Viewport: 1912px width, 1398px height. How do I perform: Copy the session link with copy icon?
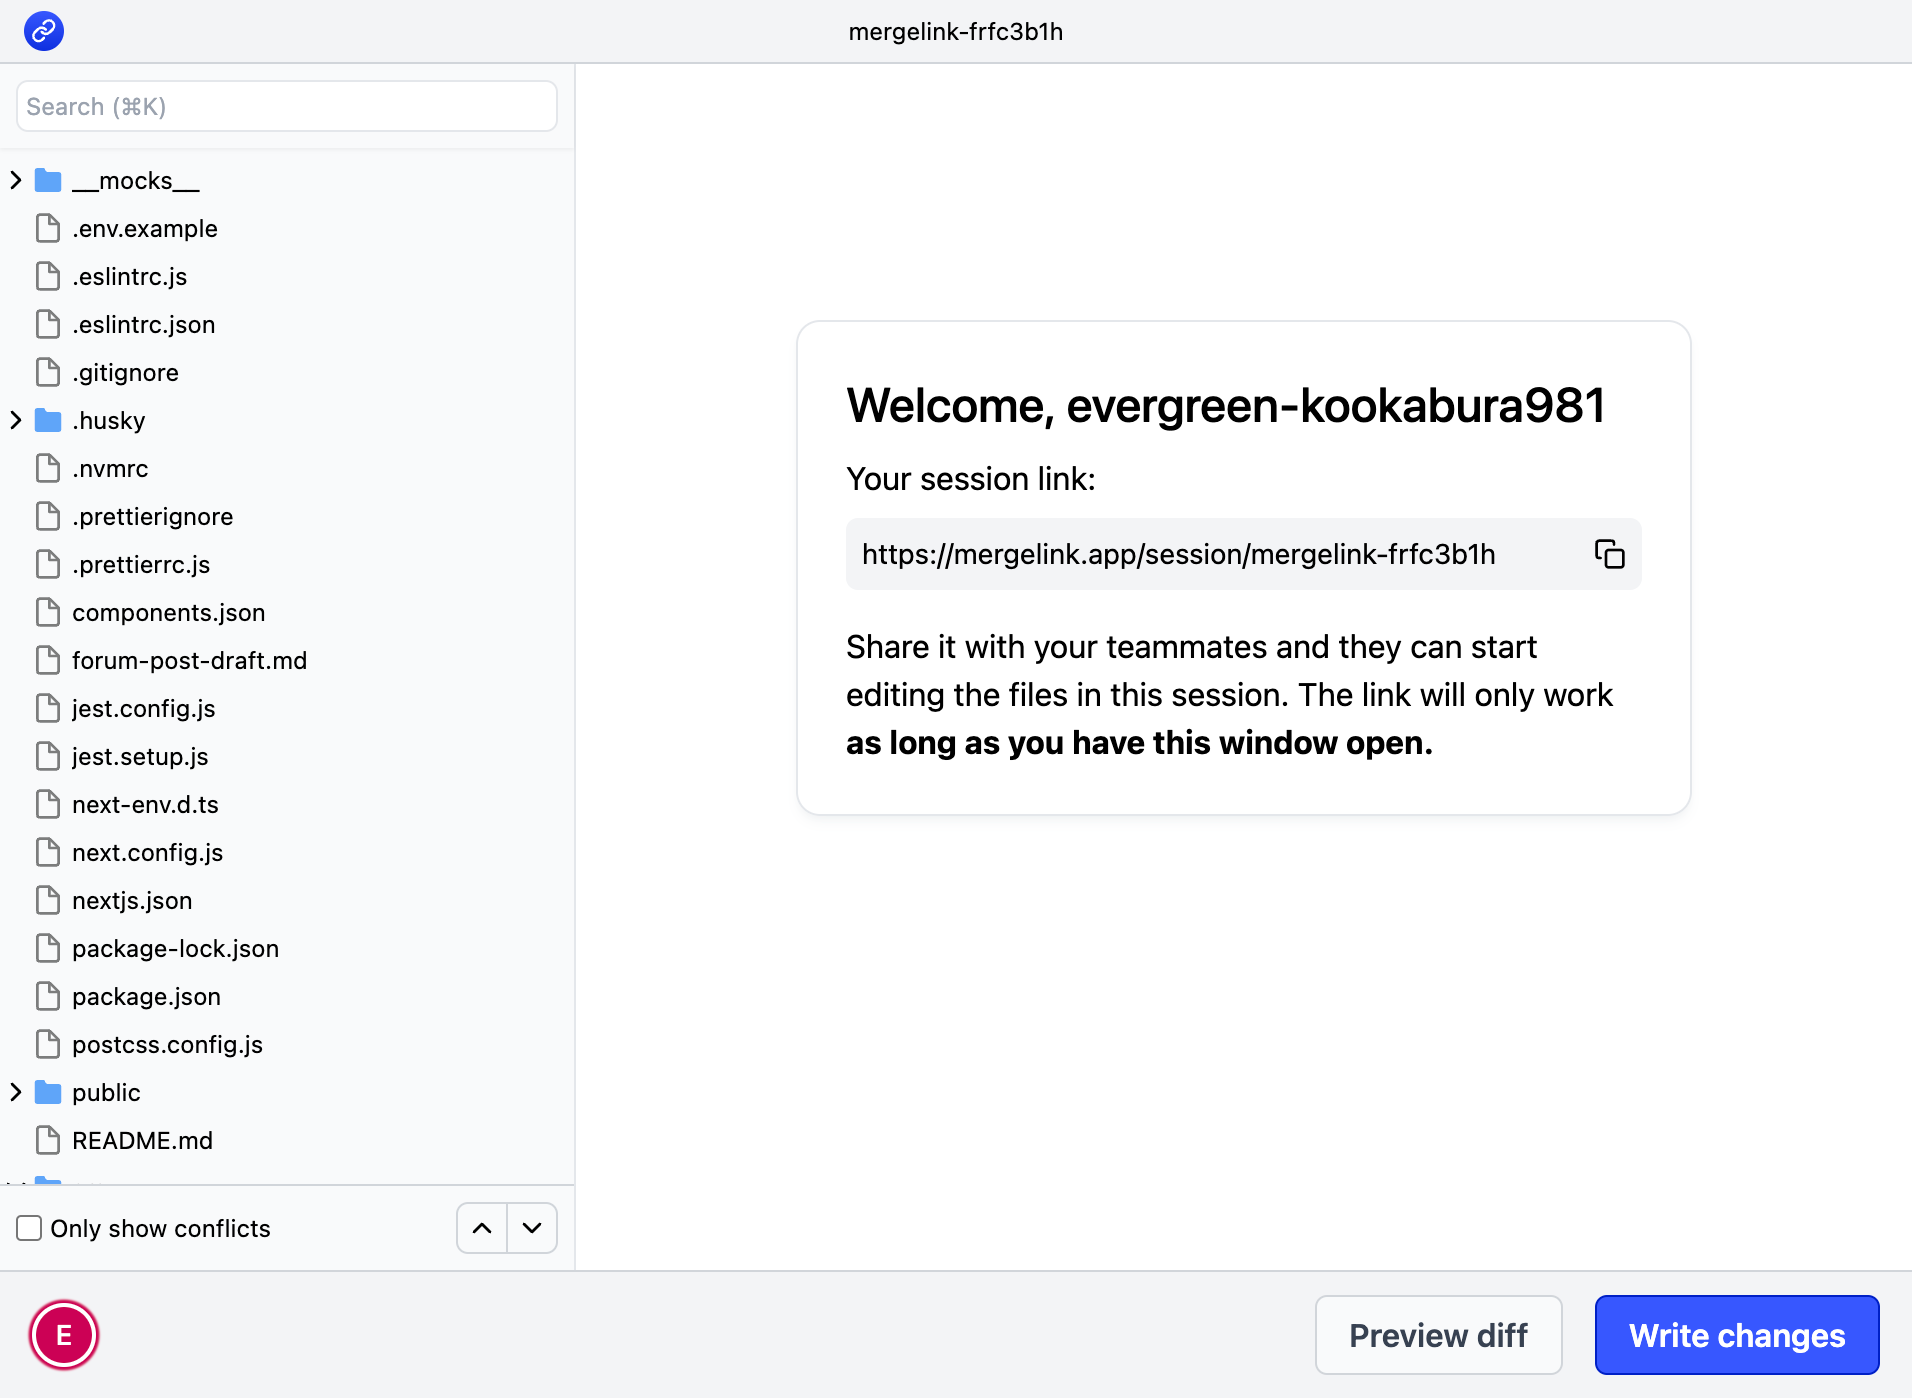[x=1608, y=554]
